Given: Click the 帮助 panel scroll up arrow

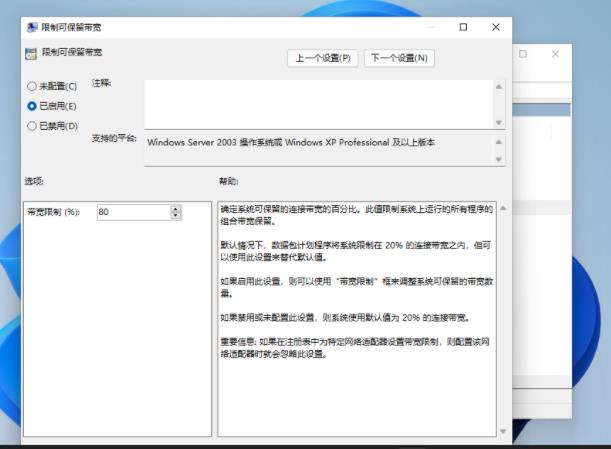Looking at the screenshot, I should (502, 208).
